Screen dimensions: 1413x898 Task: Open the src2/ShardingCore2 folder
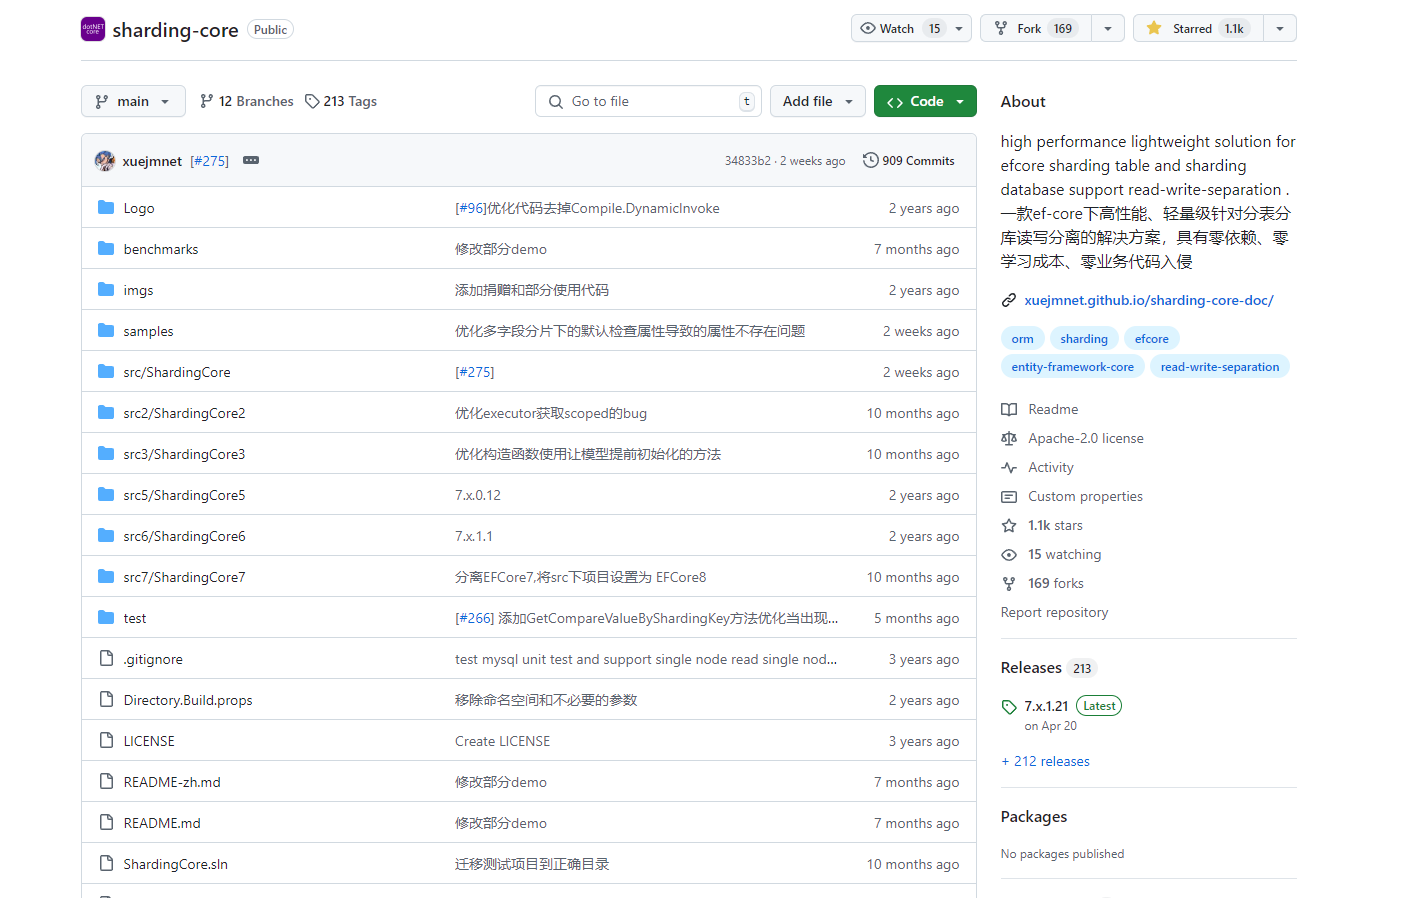[x=184, y=413]
